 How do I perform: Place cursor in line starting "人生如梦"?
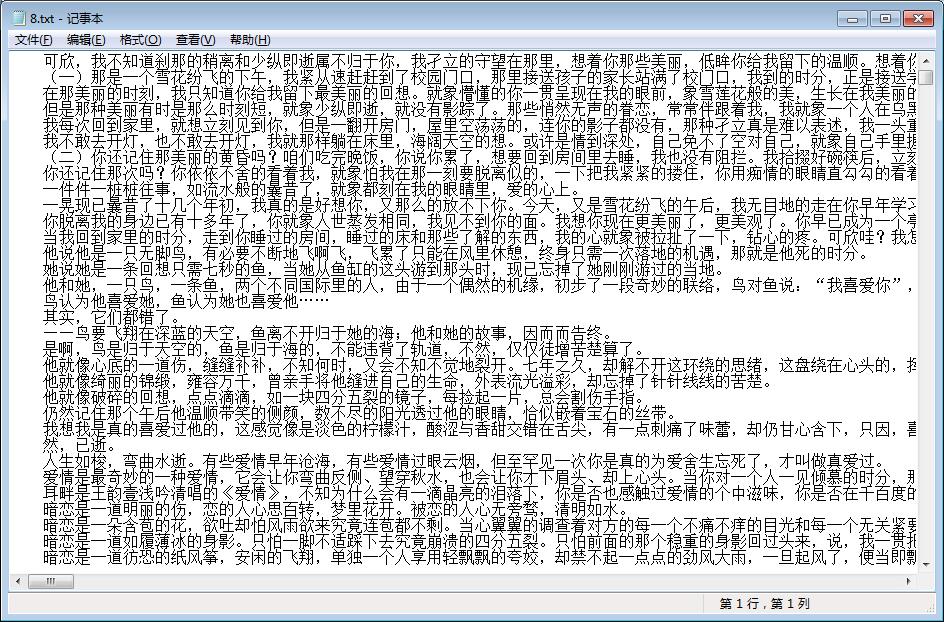point(200,460)
